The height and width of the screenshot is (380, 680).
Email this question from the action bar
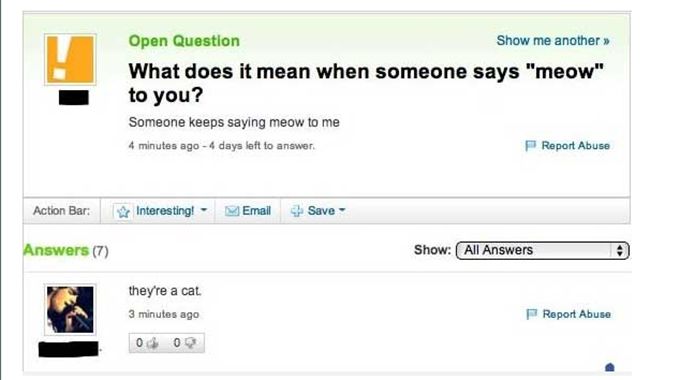[x=256, y=211]
